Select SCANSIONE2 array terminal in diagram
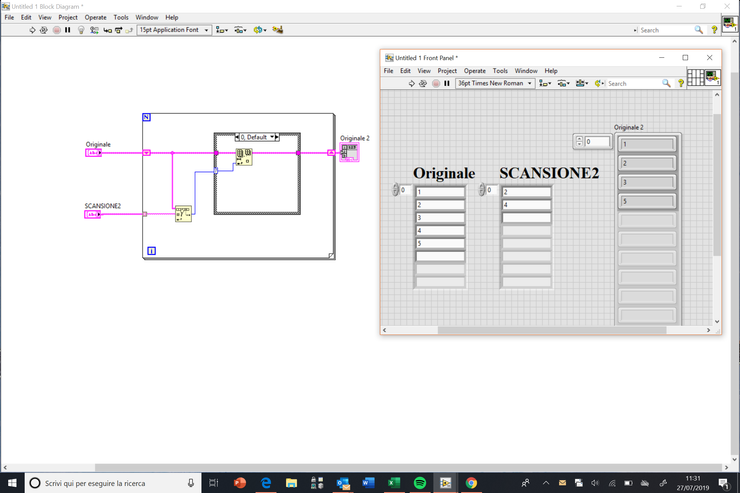This screenshot has height=493, width=740. tap(92, 214)
